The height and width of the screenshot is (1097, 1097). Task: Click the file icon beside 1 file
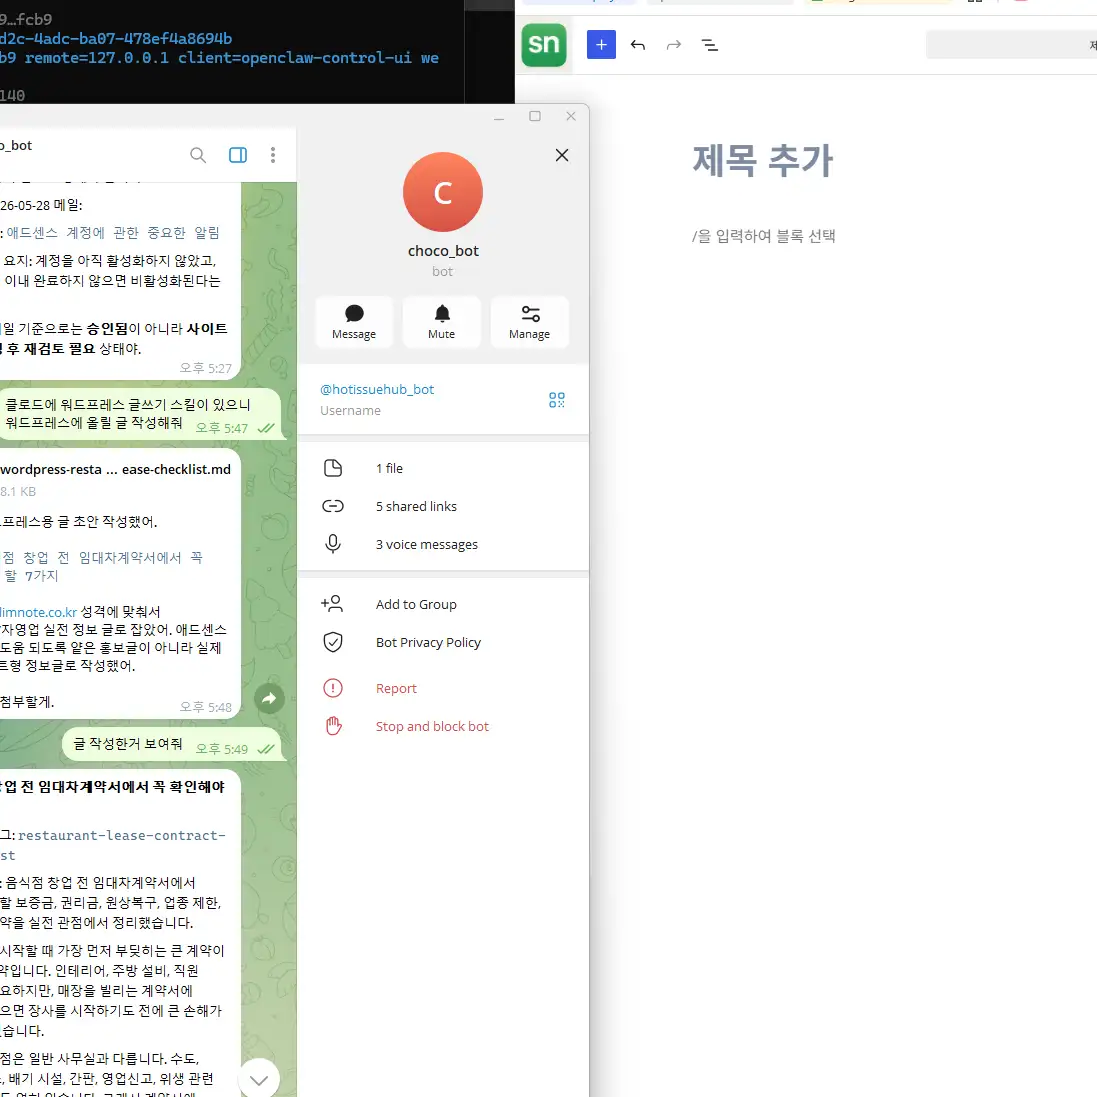(333, 468)
